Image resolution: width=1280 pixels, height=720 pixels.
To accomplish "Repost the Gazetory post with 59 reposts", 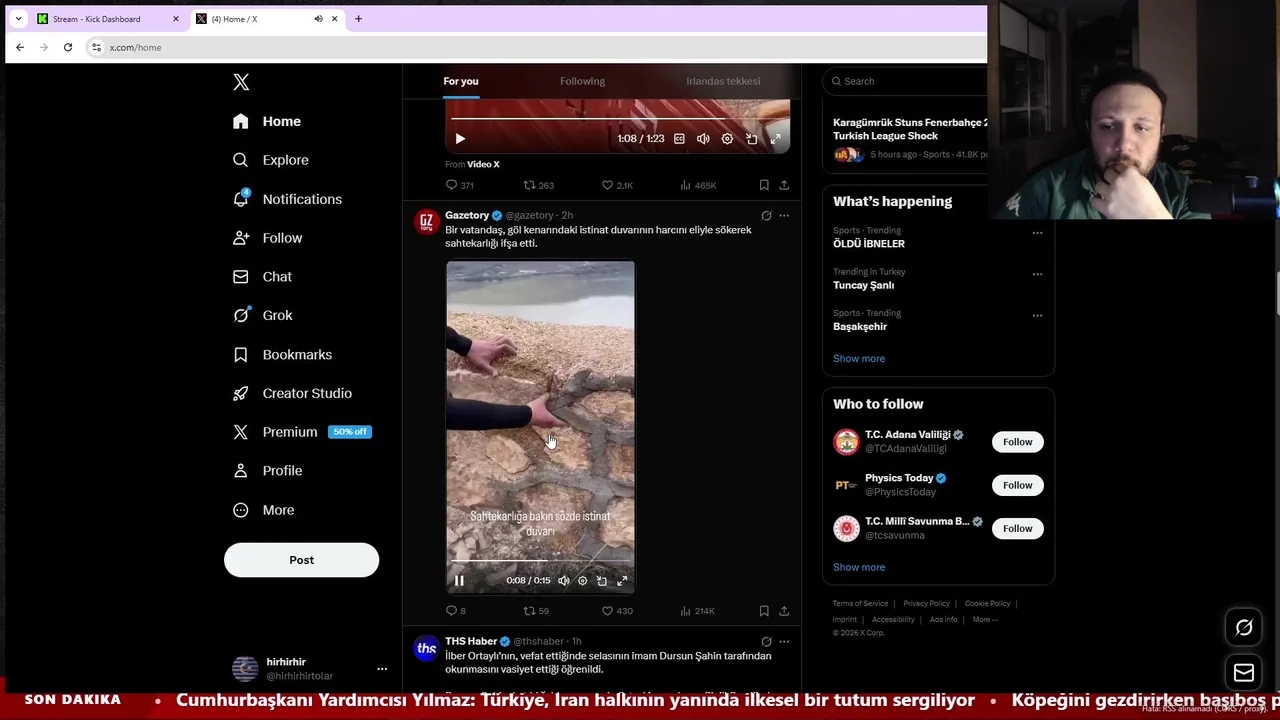I will pyautogui.click(x=536, y=611).
